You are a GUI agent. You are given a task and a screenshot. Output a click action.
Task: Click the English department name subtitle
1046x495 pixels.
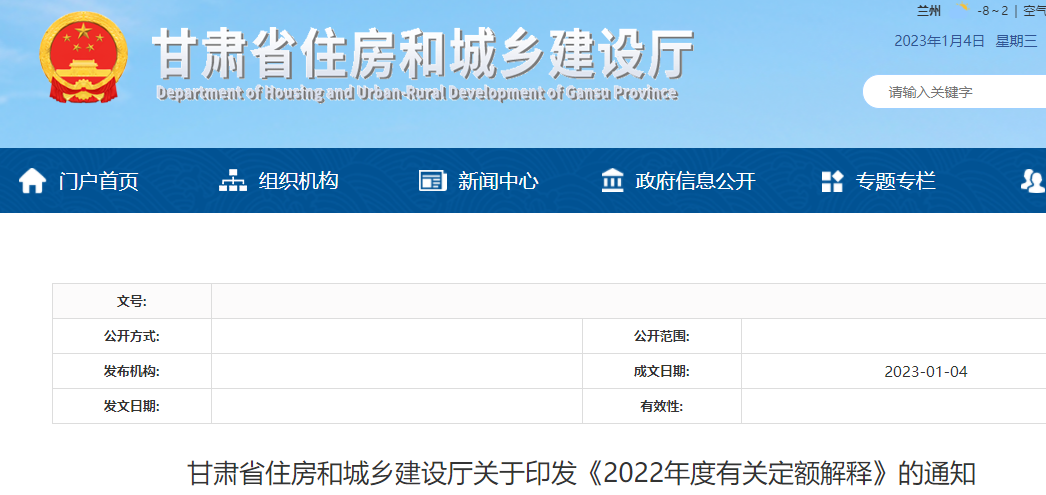point(417,93)
